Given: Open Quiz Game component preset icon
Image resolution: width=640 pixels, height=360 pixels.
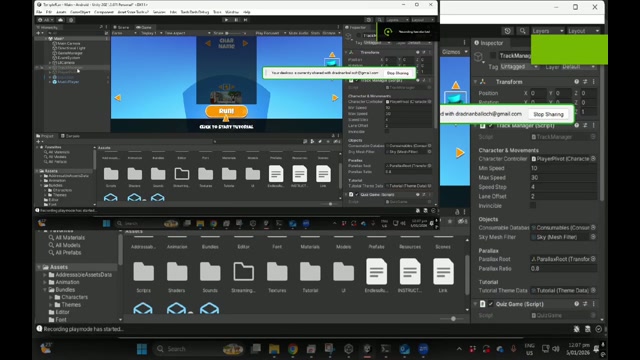Looking at the screenshot, I should (x=585, y=304).
